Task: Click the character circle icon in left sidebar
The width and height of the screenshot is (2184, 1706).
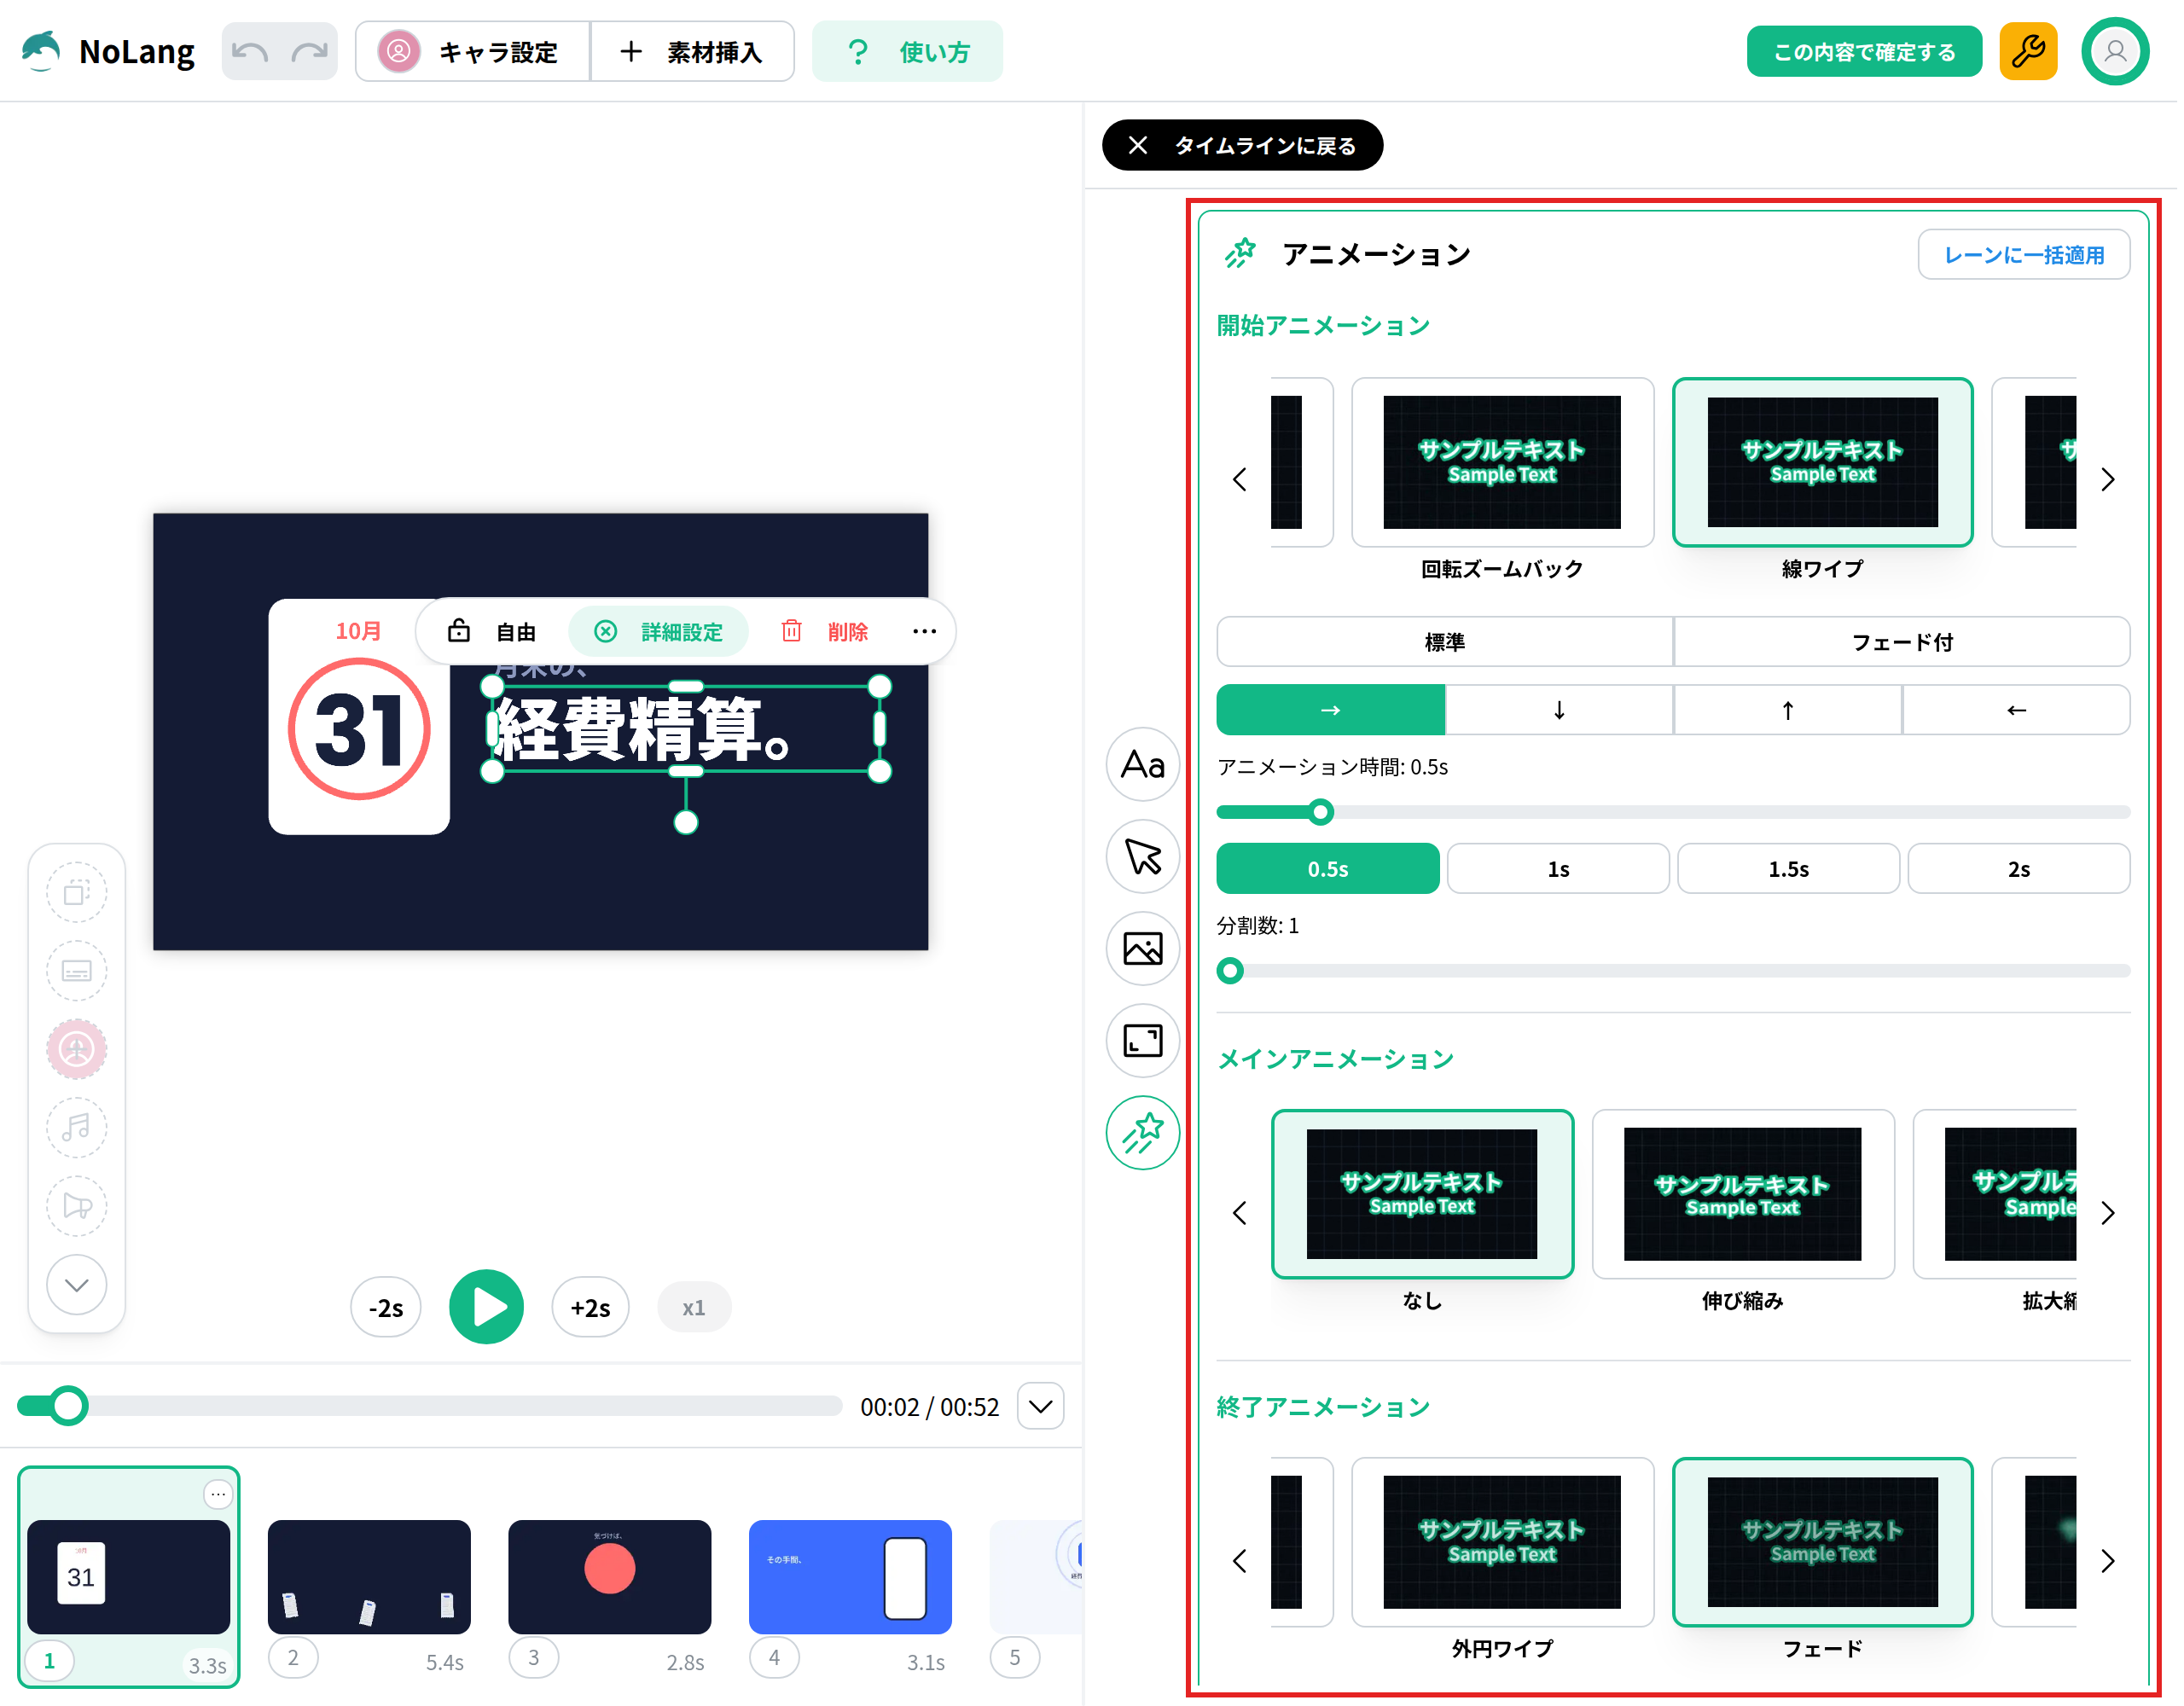Action: (77, 1051)
